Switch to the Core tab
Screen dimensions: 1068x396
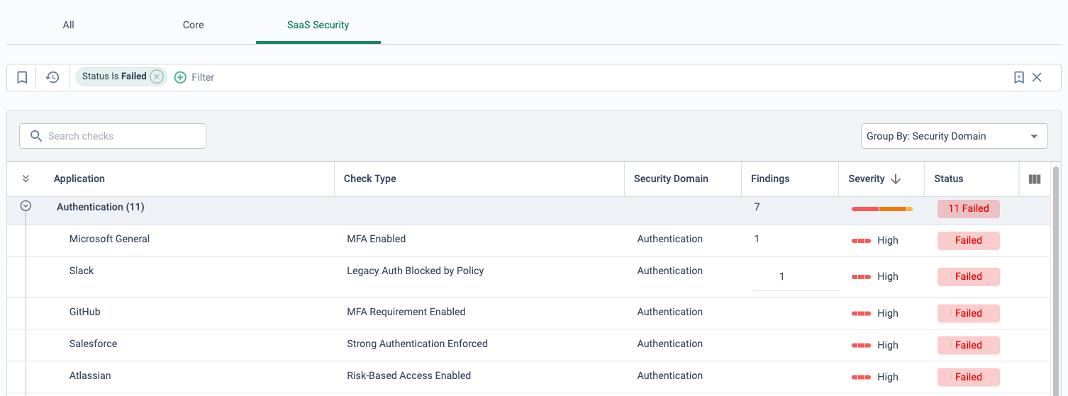[193, 25]
